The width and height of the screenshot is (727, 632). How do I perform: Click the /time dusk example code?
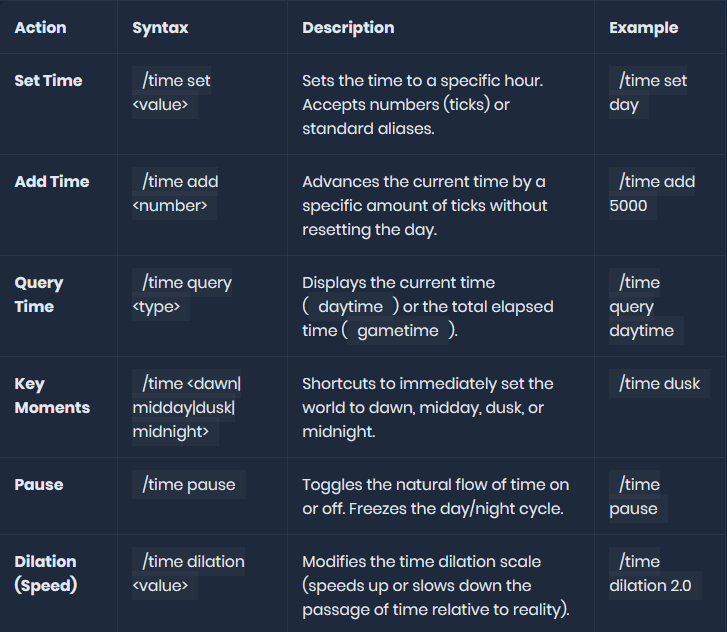click(659, 384)
